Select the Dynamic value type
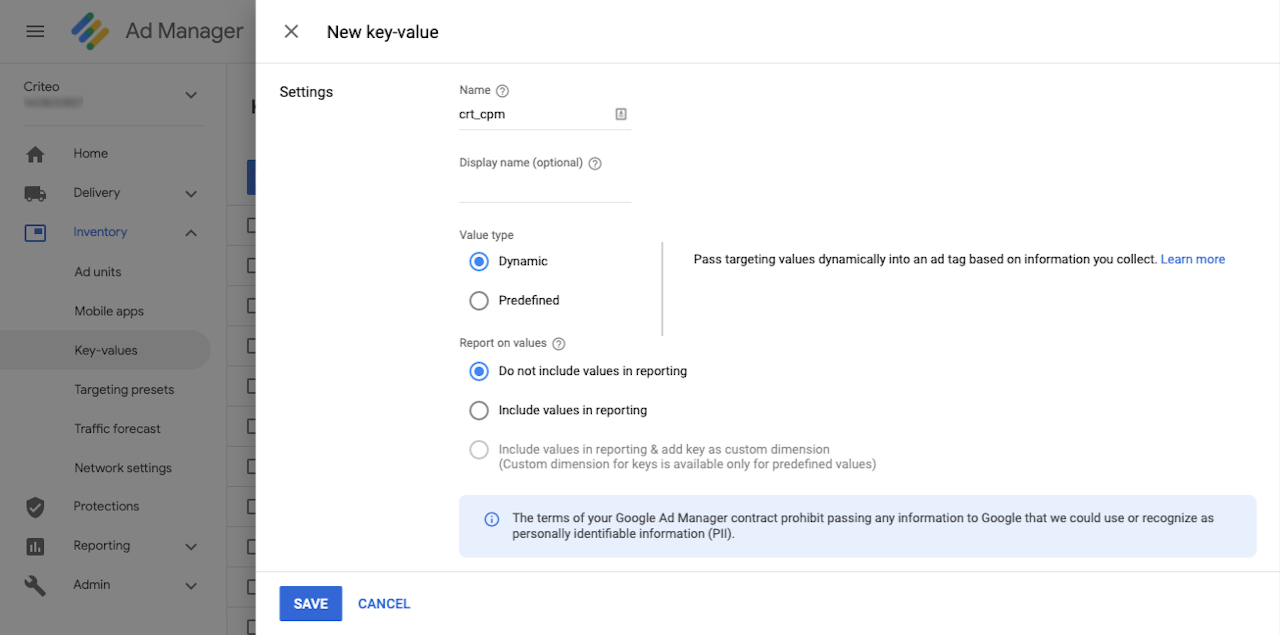This screenshot has width=1280, height=635. pyautogui.click(x=479, y=261)
